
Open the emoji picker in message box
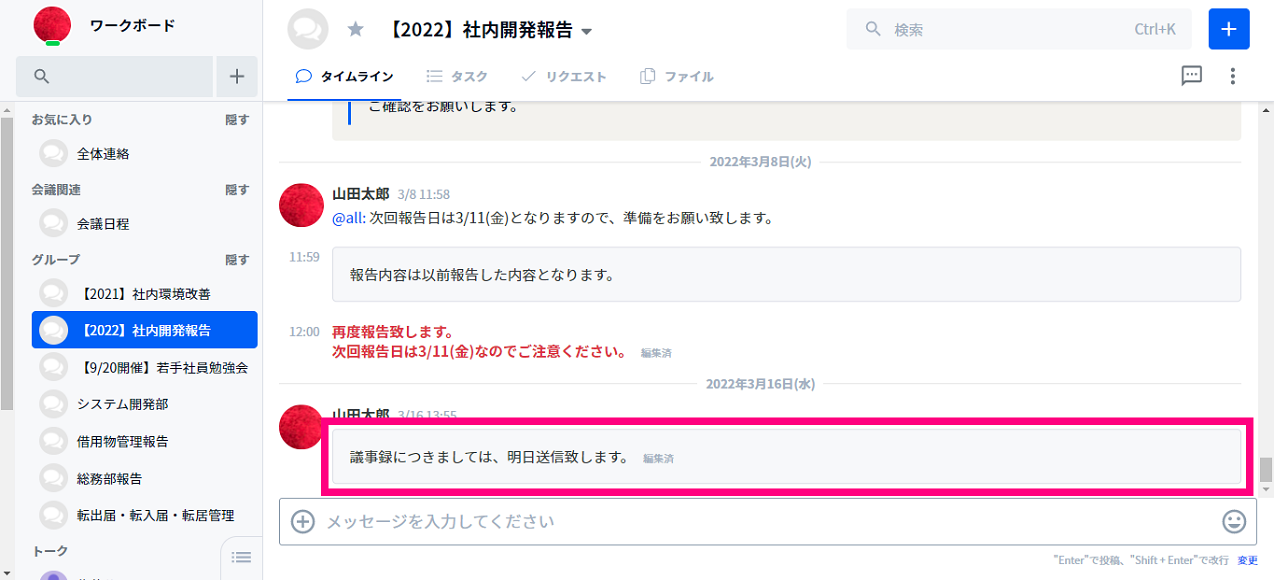1234,521
